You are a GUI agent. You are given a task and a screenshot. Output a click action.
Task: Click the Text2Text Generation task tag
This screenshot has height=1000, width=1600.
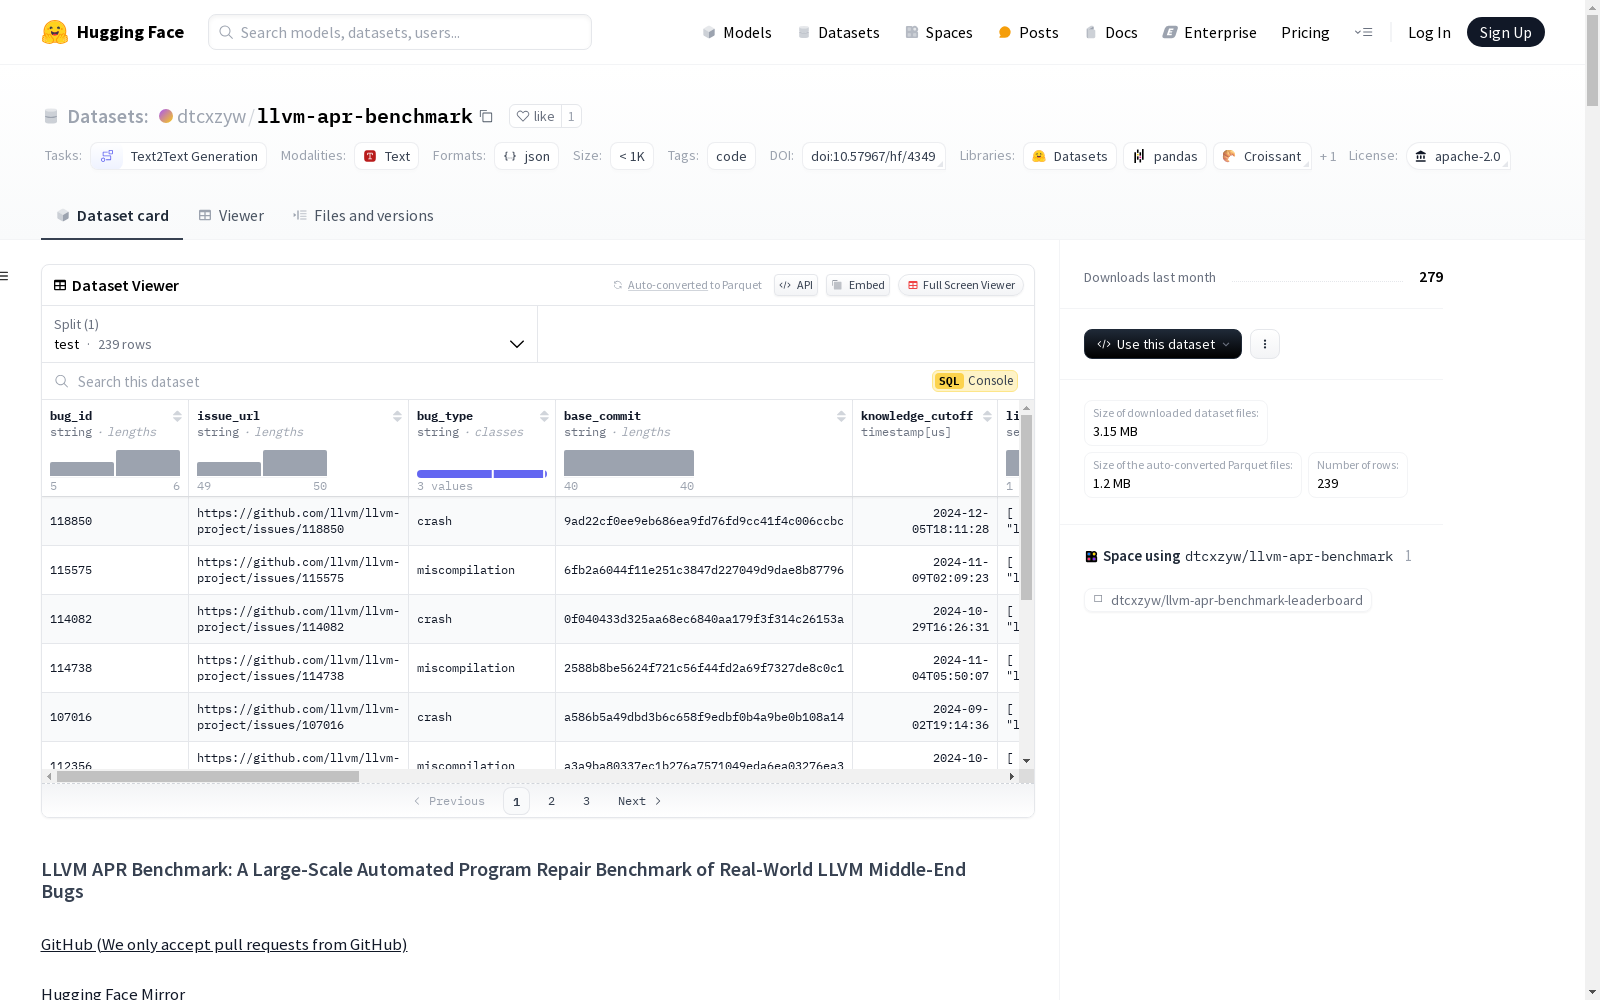(x=179, y=156)
